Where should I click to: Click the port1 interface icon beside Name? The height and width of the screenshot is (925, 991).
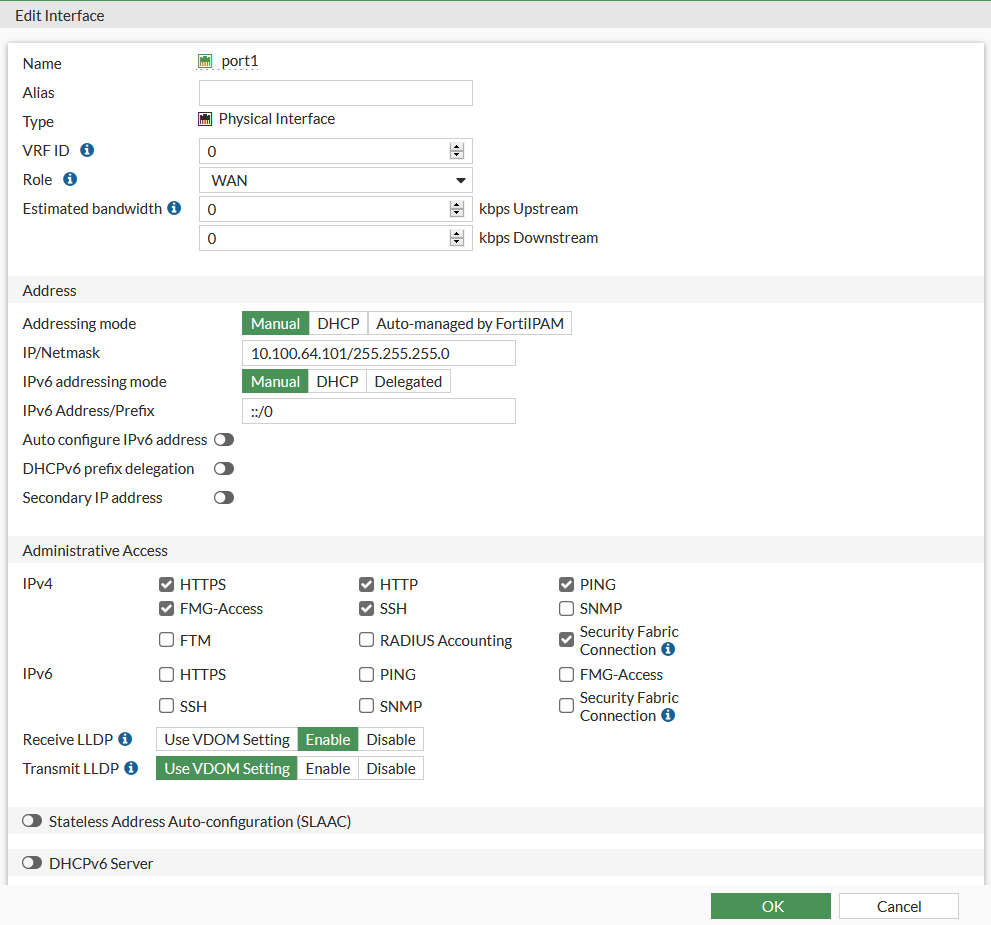(206, 60)
